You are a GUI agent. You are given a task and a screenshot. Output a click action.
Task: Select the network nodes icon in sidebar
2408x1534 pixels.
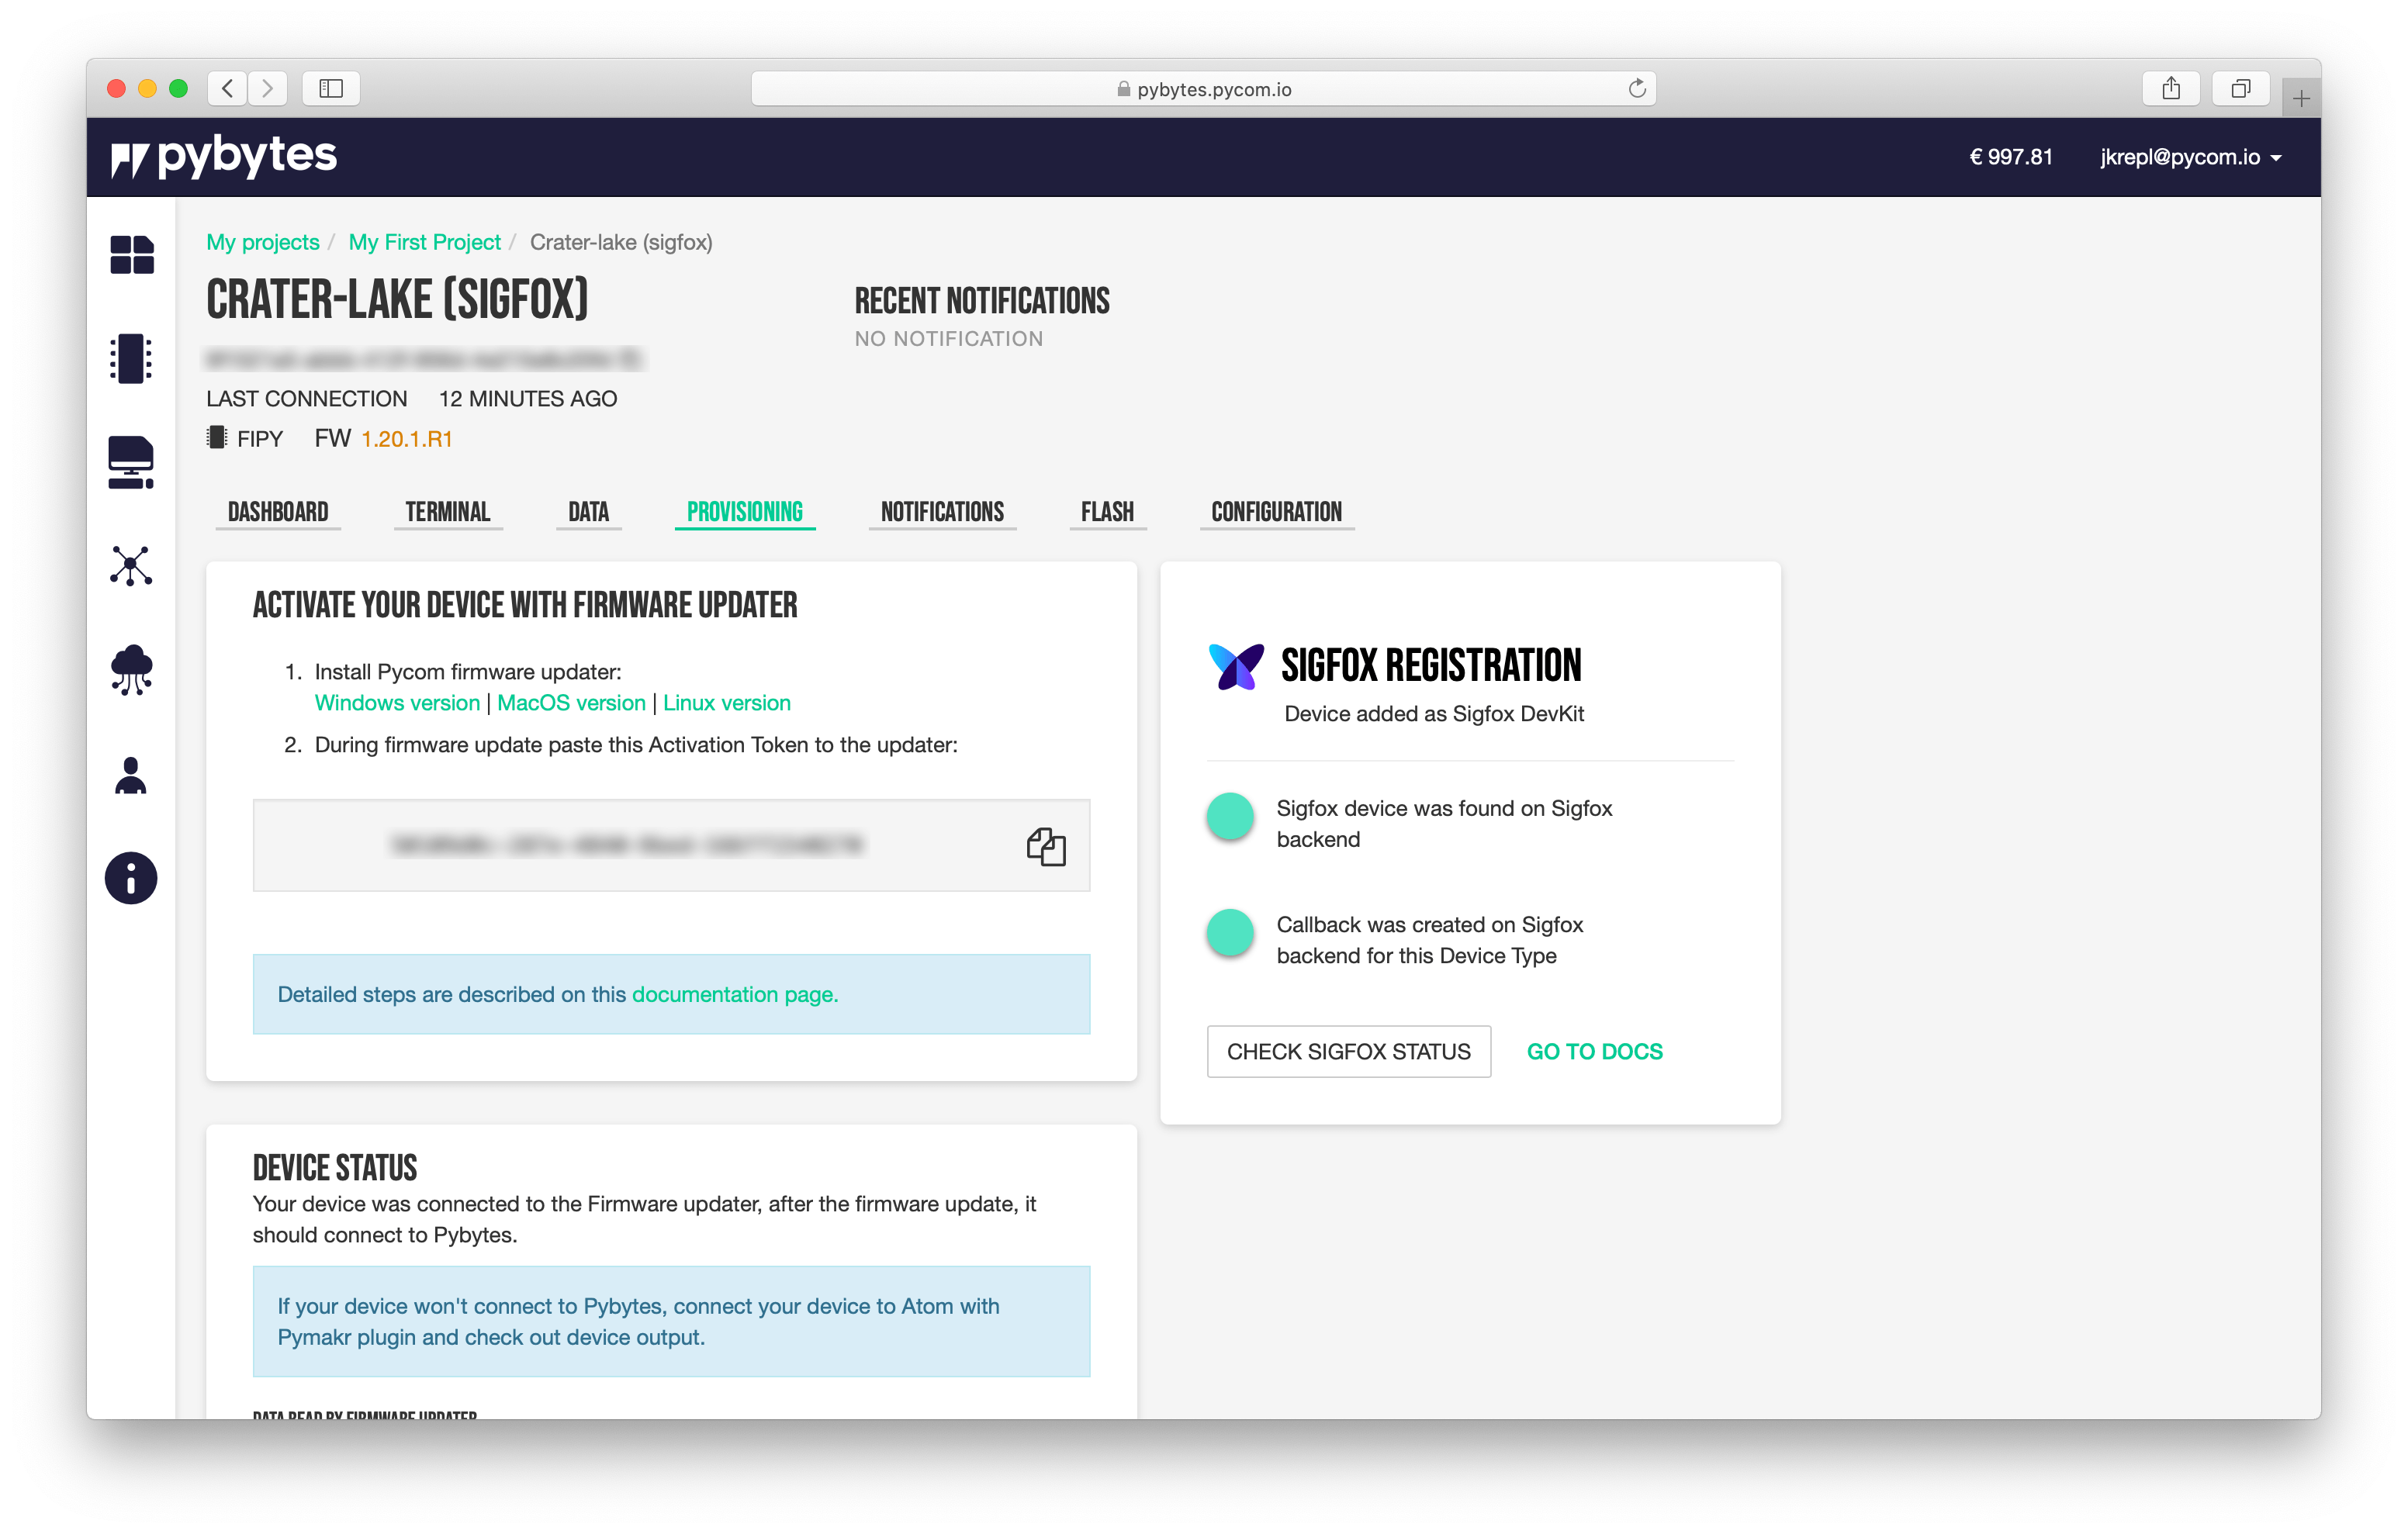131,566
